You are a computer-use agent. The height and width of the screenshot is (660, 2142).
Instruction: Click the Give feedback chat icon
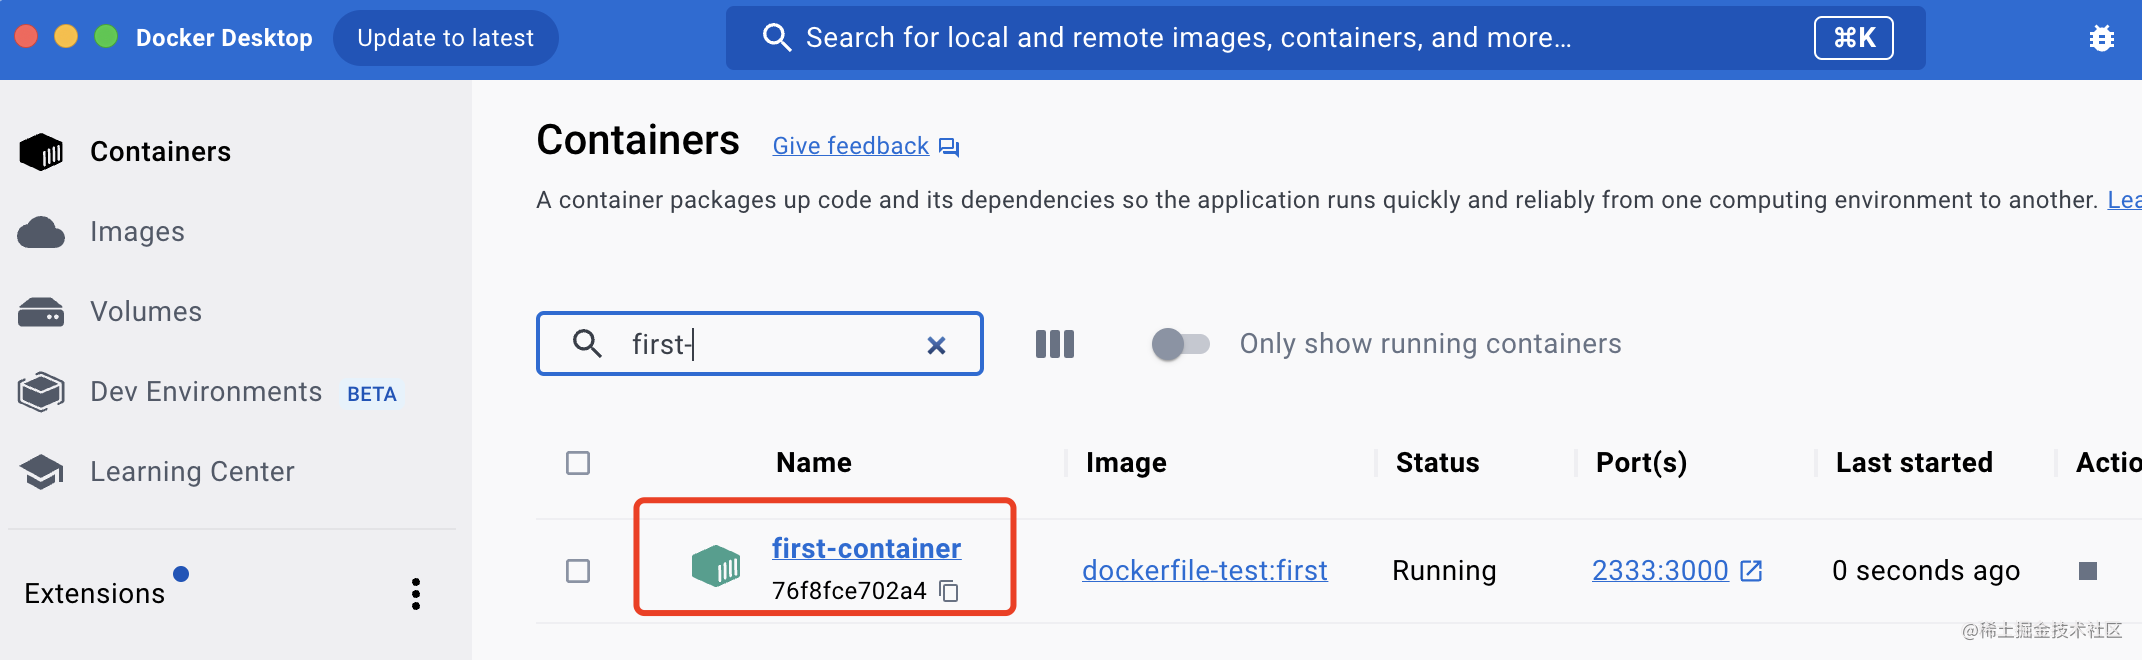[949, 147]
